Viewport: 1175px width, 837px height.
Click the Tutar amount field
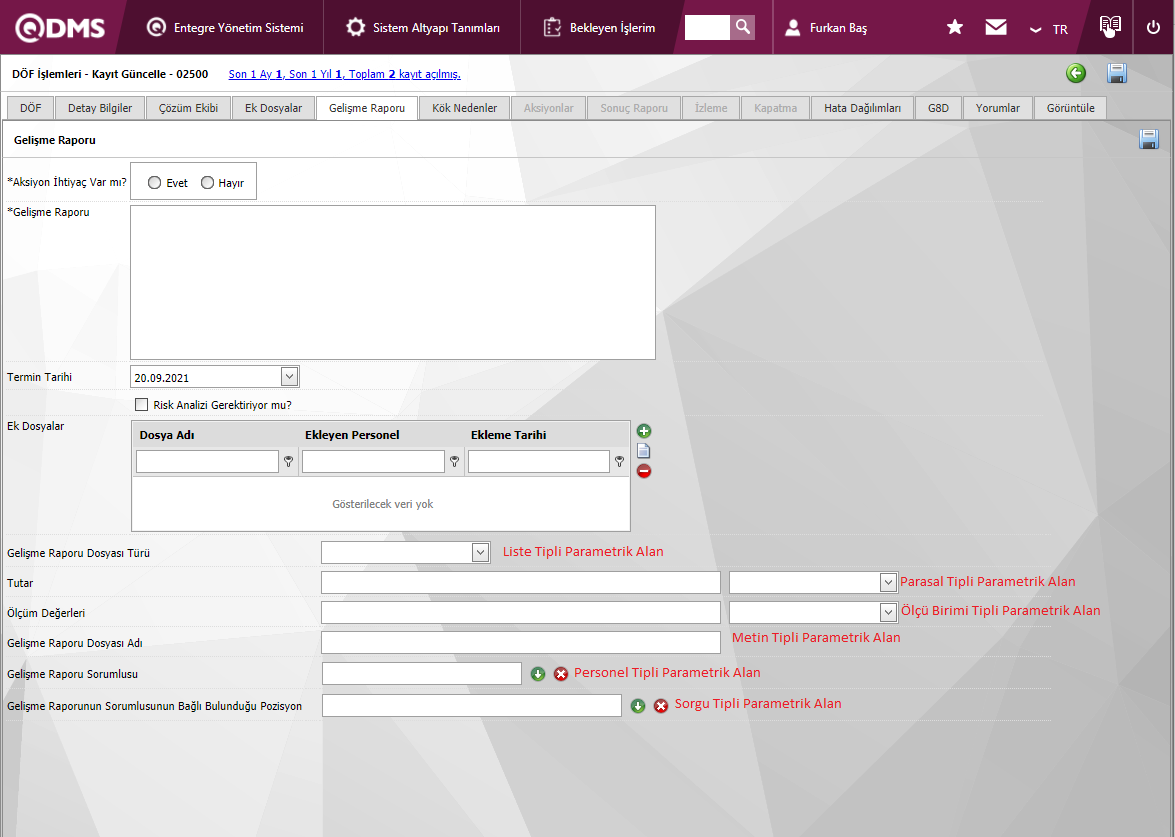(x=521, y=582)
